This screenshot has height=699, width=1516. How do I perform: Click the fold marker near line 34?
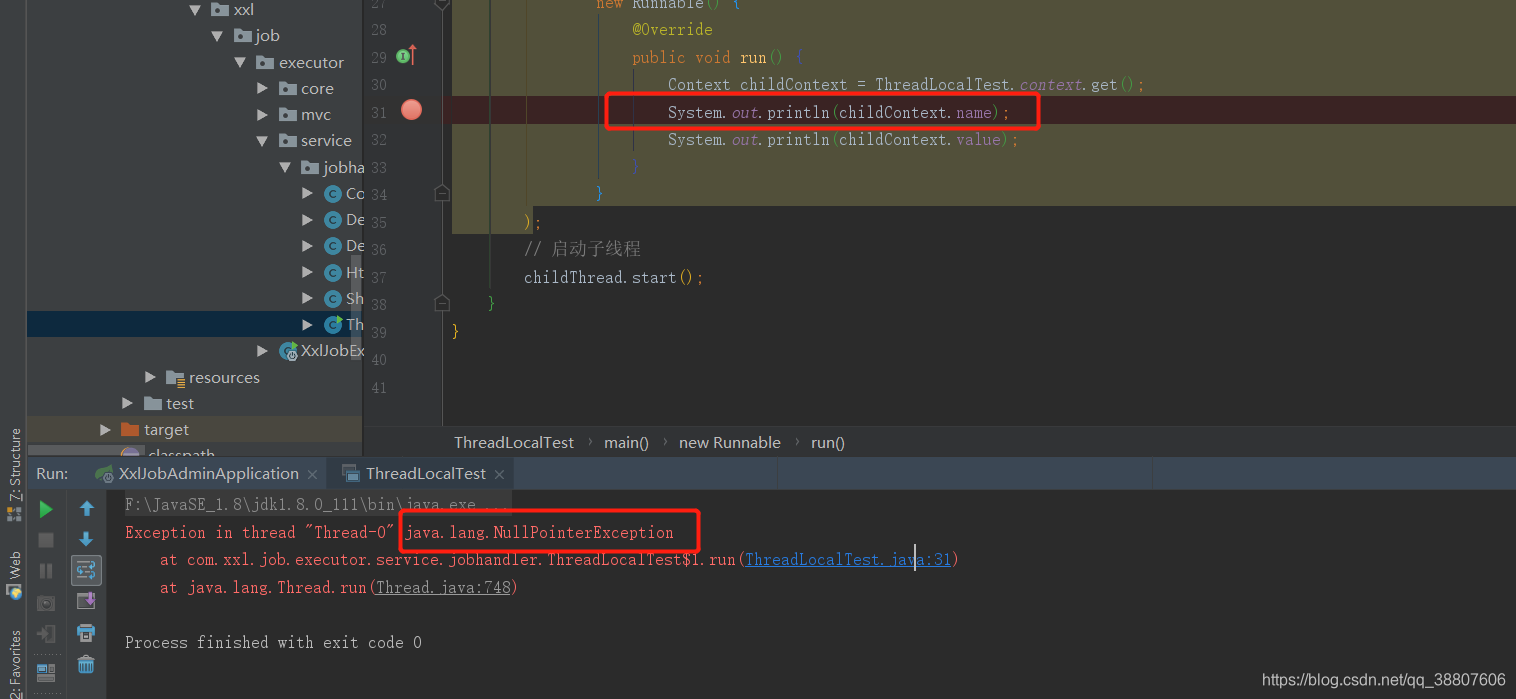(x=442, y=193)
